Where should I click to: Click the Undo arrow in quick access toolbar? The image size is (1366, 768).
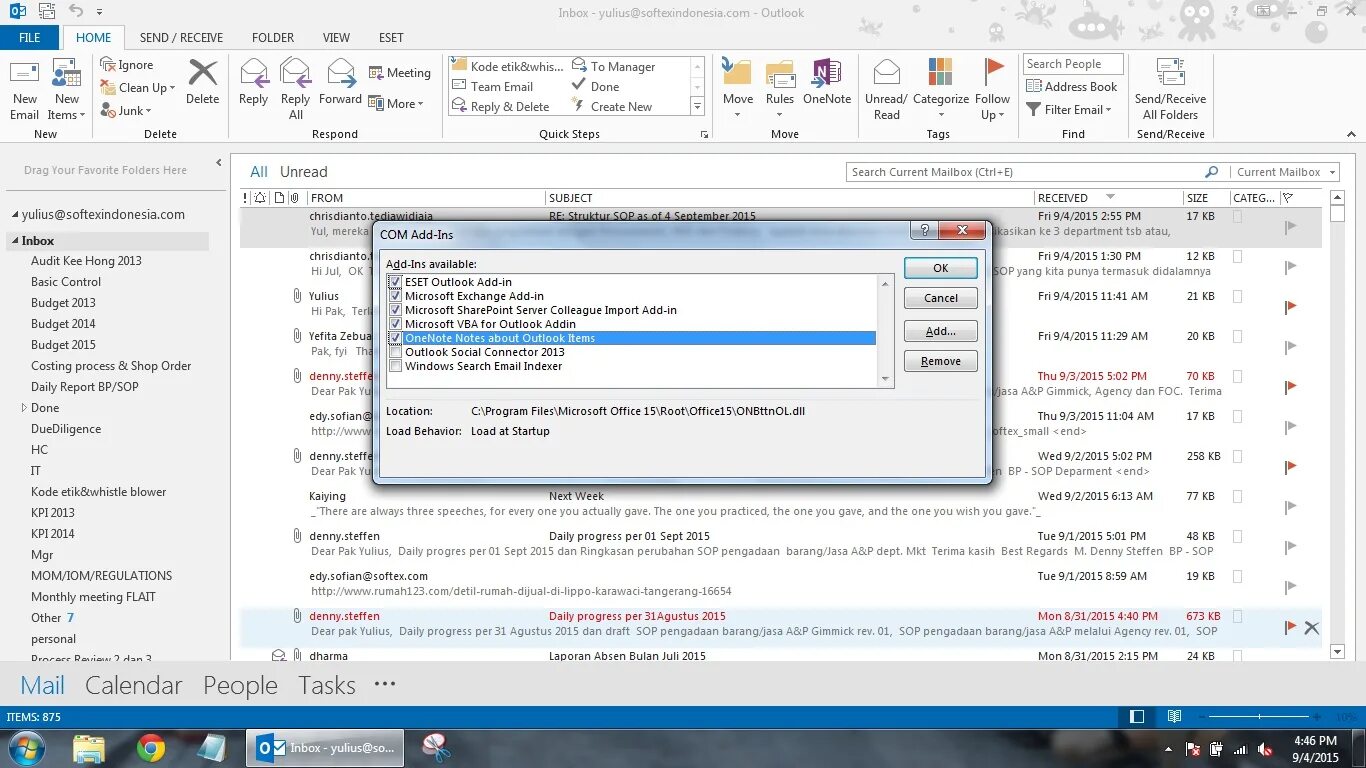point(76,12)
